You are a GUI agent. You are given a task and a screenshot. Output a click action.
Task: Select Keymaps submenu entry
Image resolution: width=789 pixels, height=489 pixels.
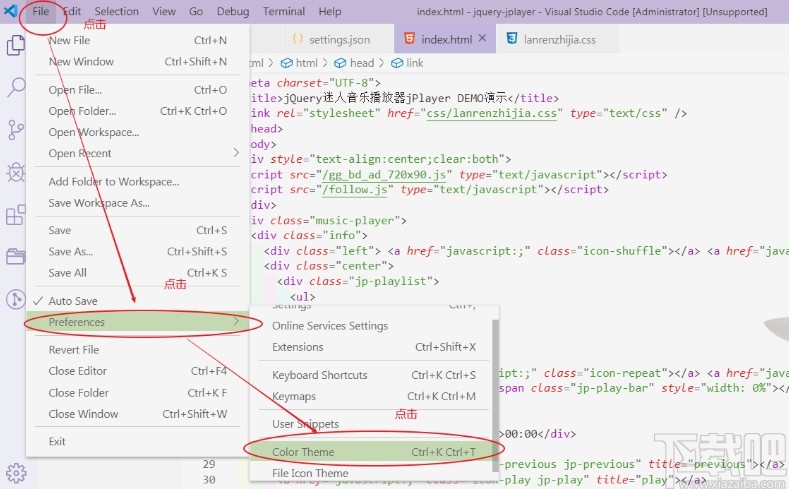(370, 396)
